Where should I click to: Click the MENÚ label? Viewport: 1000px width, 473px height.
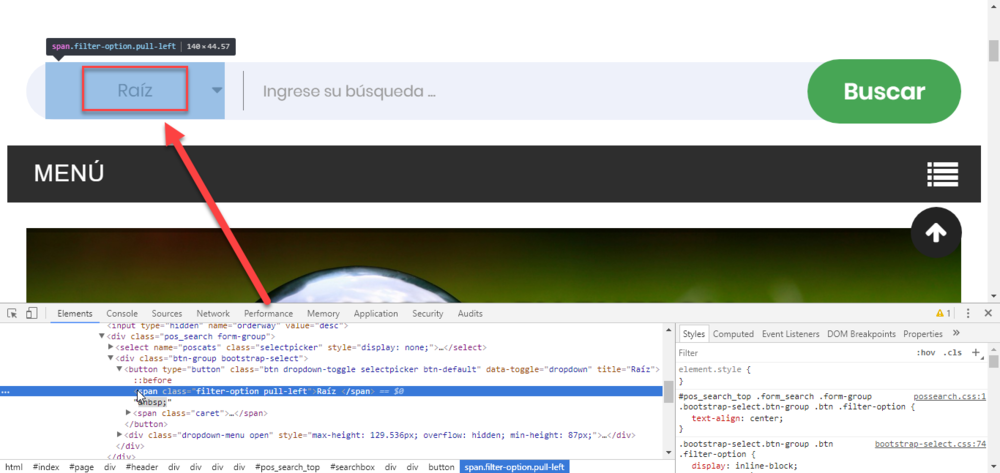click(x=69, y=173)
